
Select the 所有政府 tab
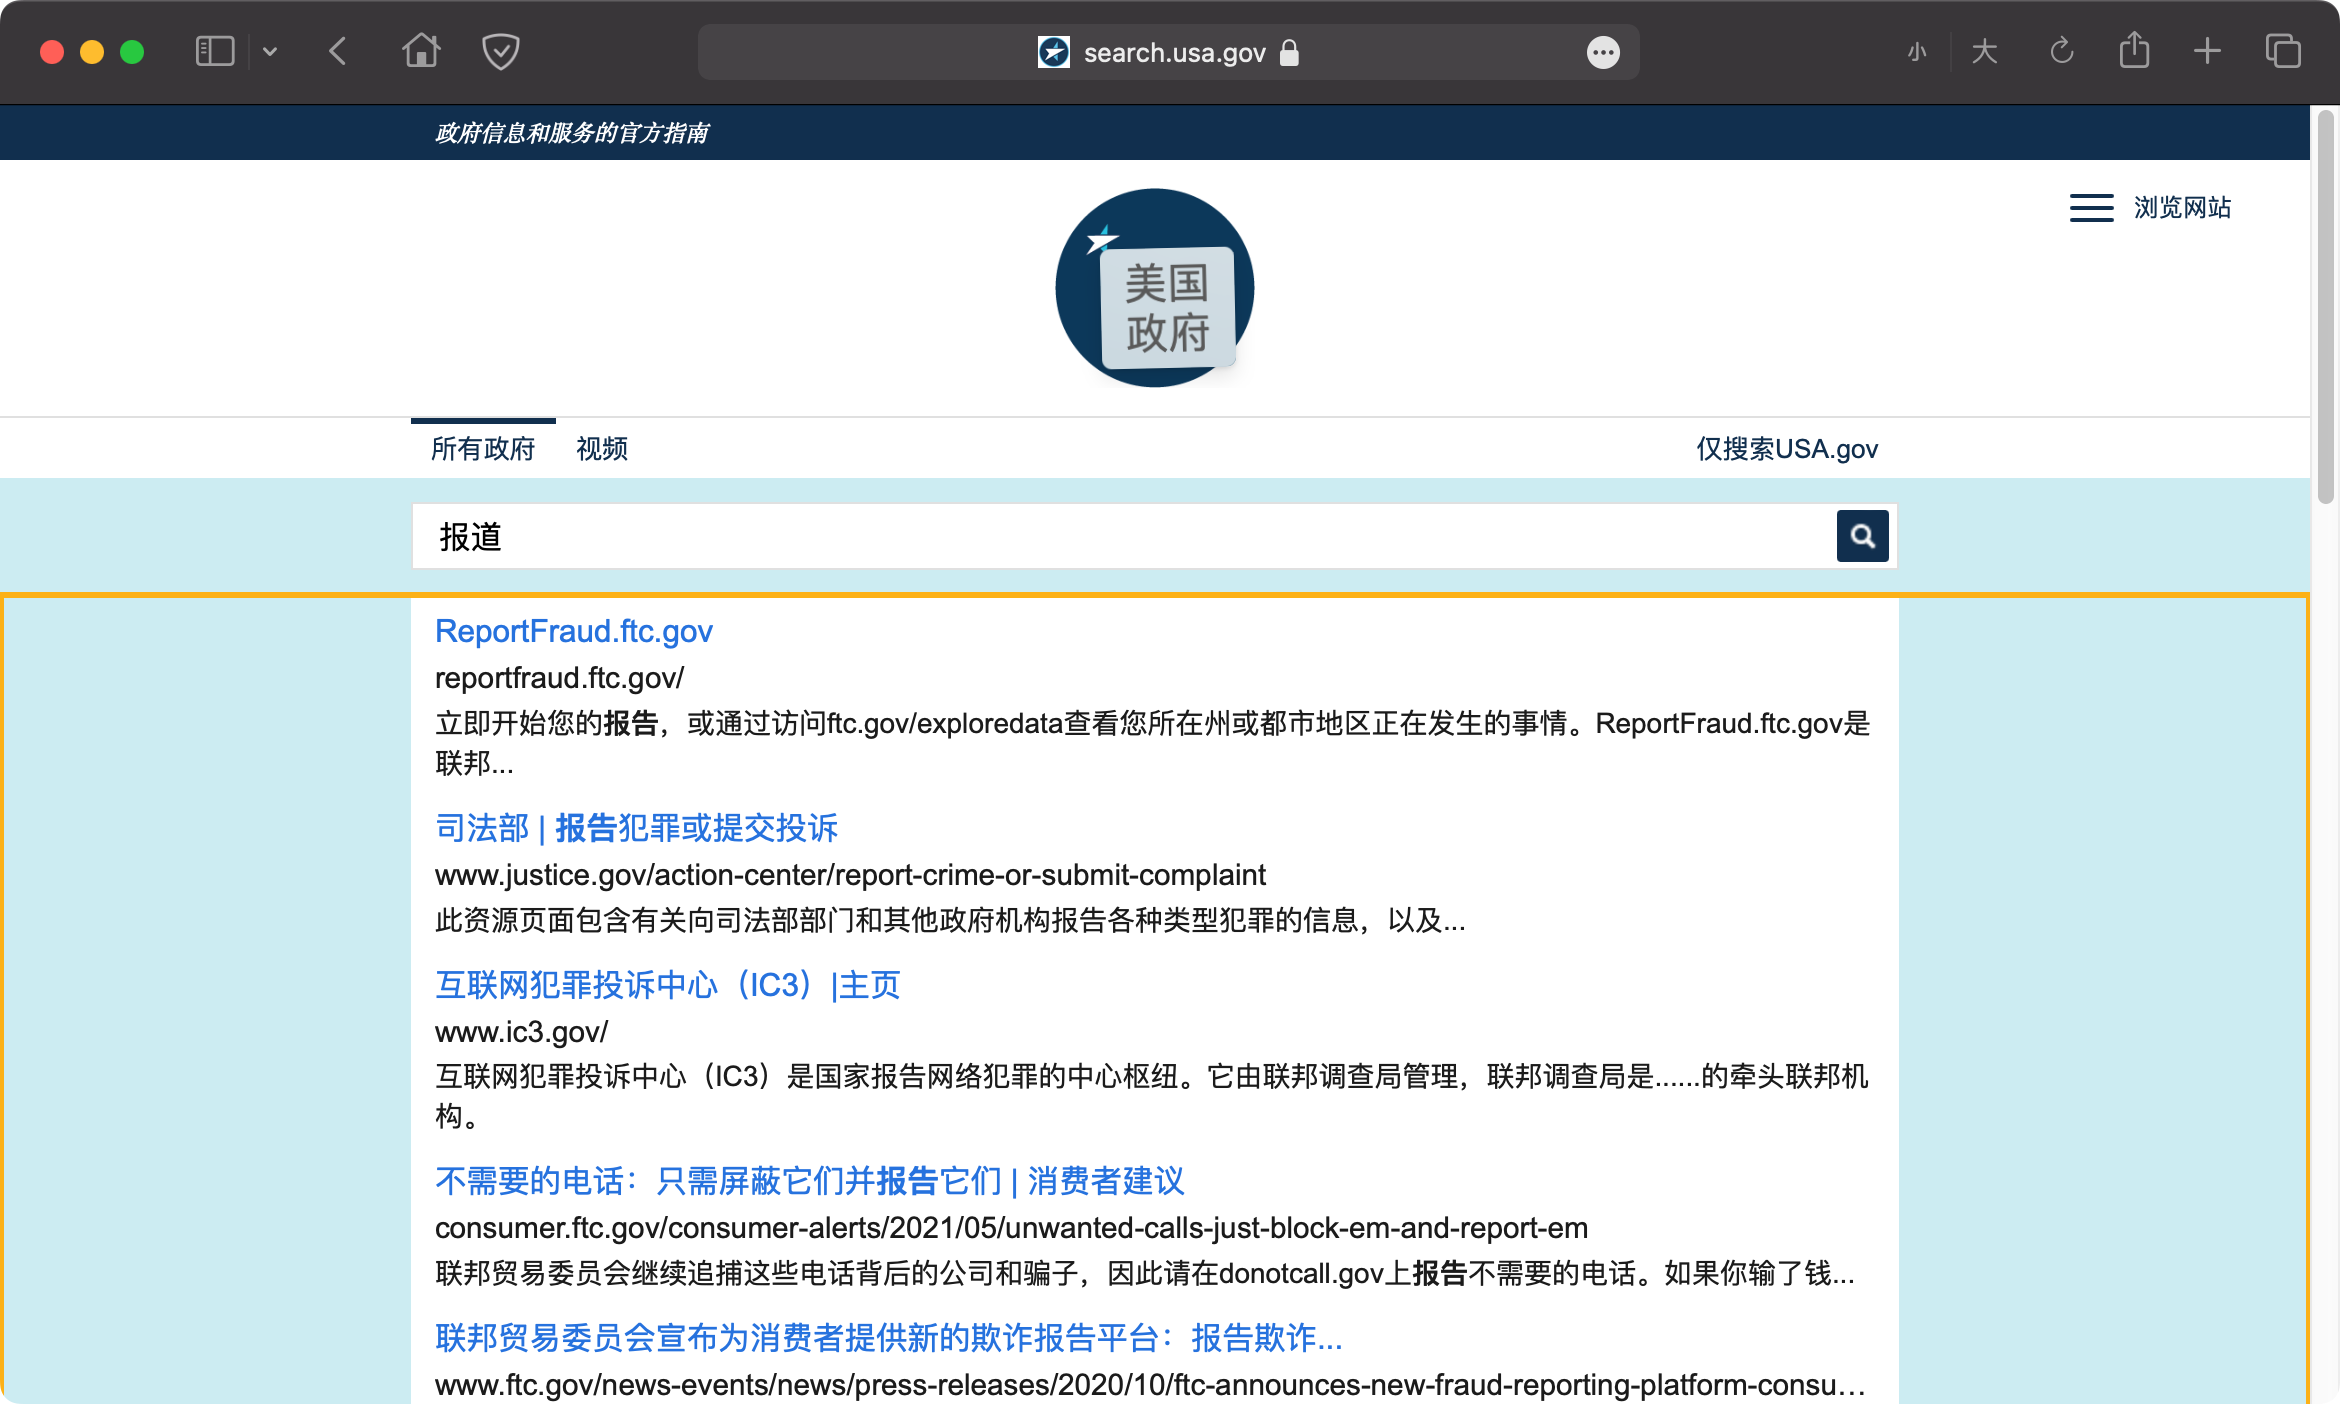(483, 448)
